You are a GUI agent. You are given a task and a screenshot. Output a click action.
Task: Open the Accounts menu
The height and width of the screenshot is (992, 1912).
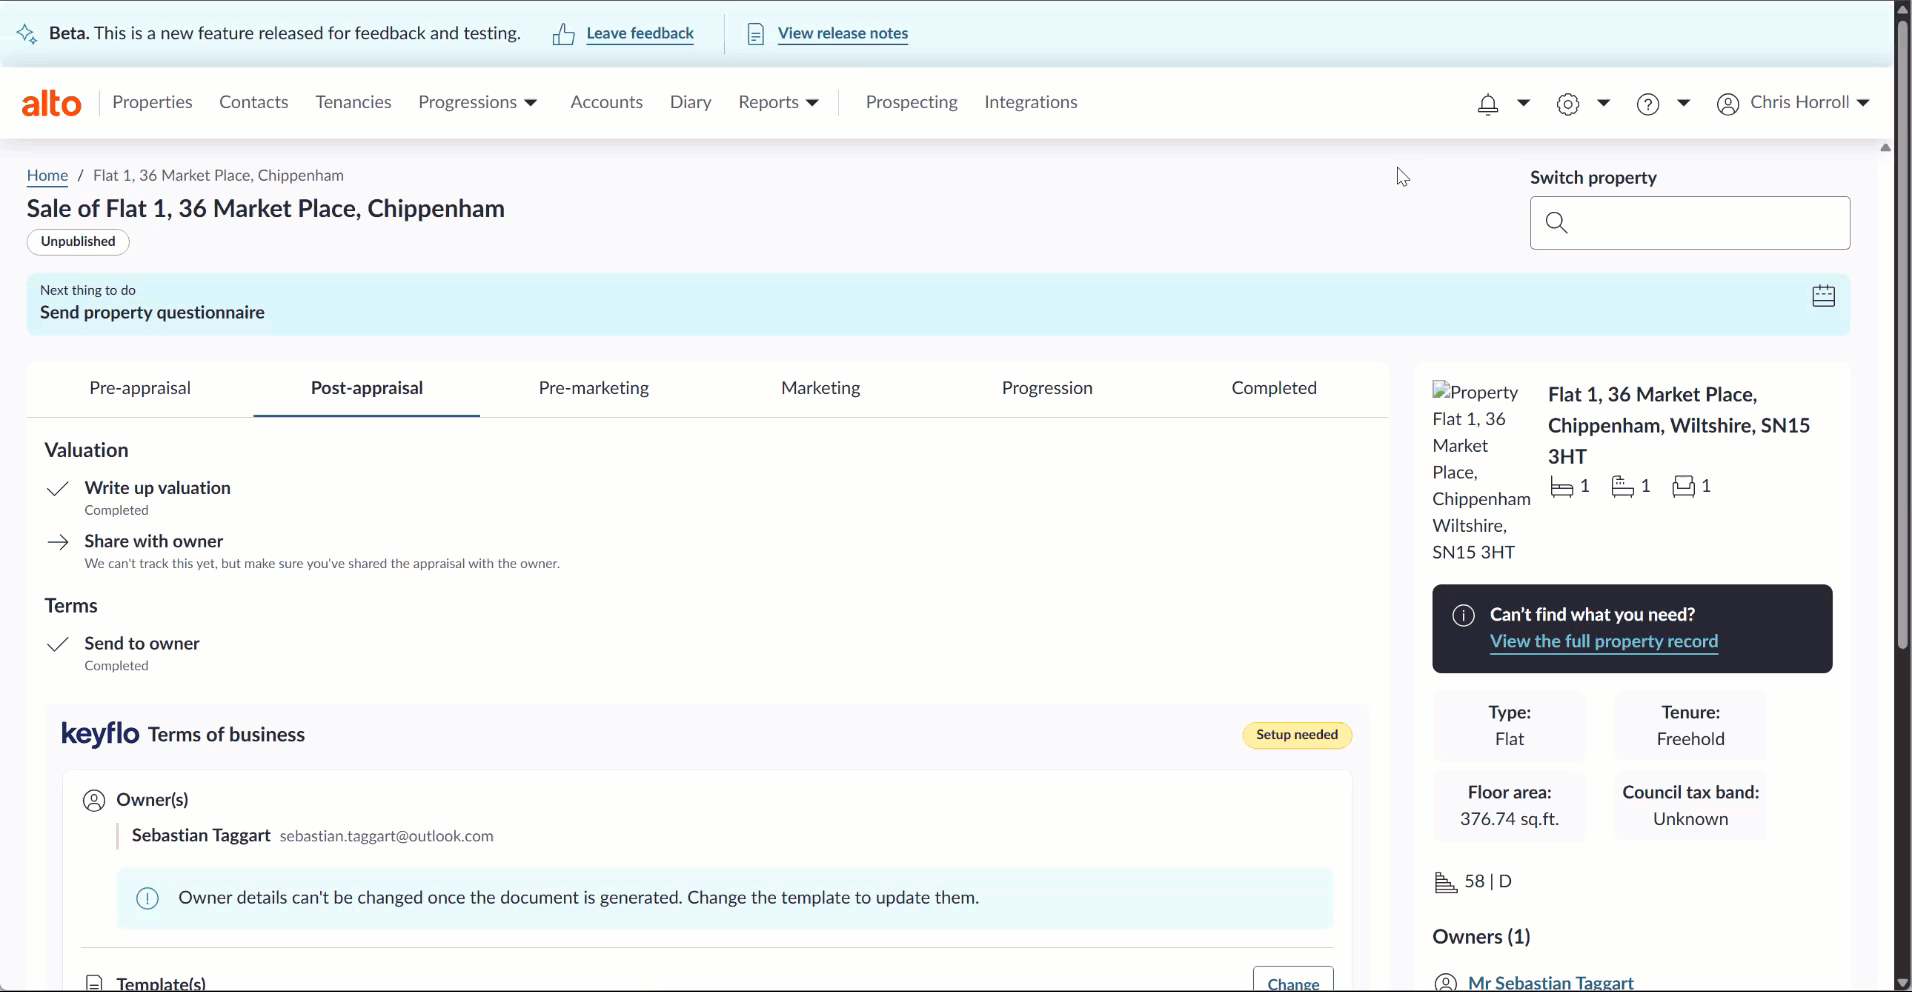coord(606,102)
